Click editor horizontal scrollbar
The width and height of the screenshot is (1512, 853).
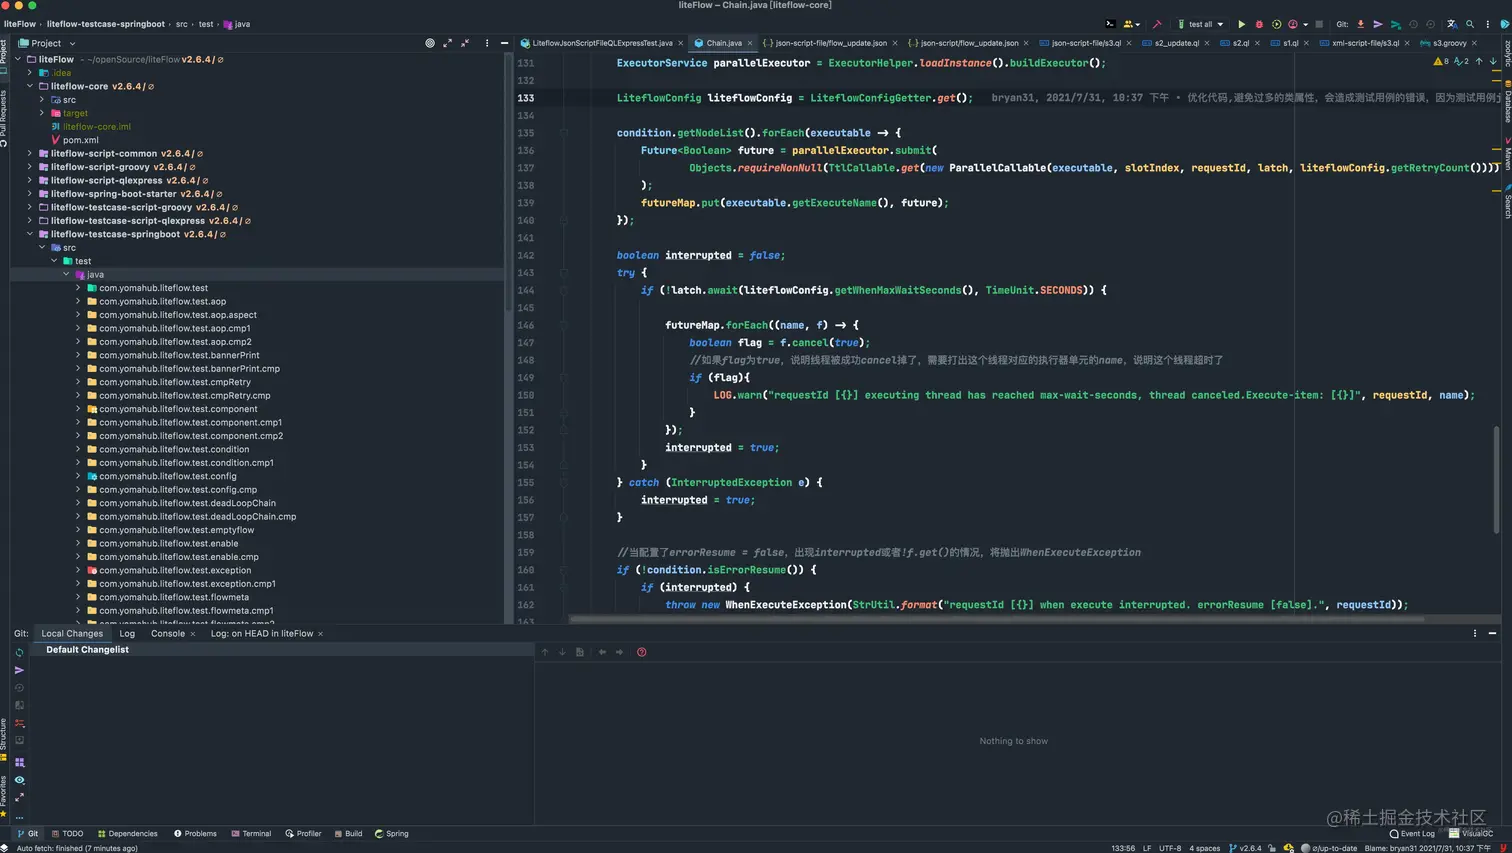(x=996, y=619)
